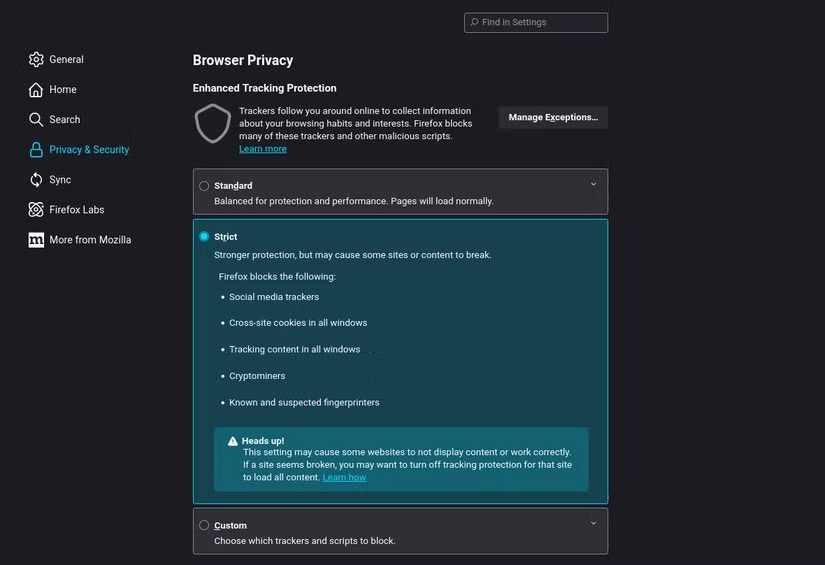Click the General gear icon

coord(36,60)
